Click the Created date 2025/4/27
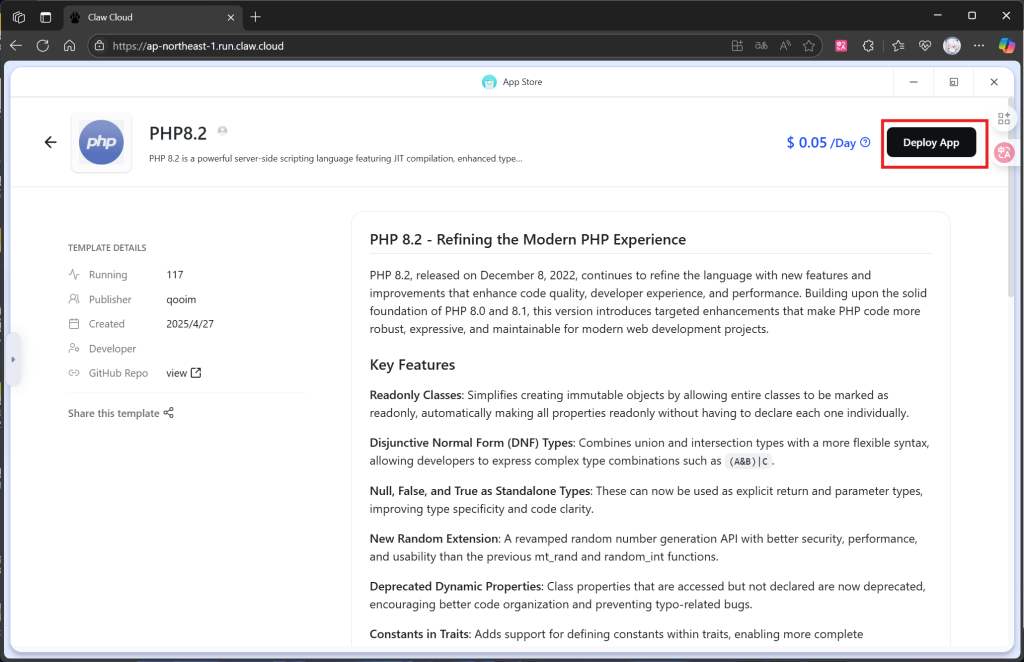 coord(190,324)
